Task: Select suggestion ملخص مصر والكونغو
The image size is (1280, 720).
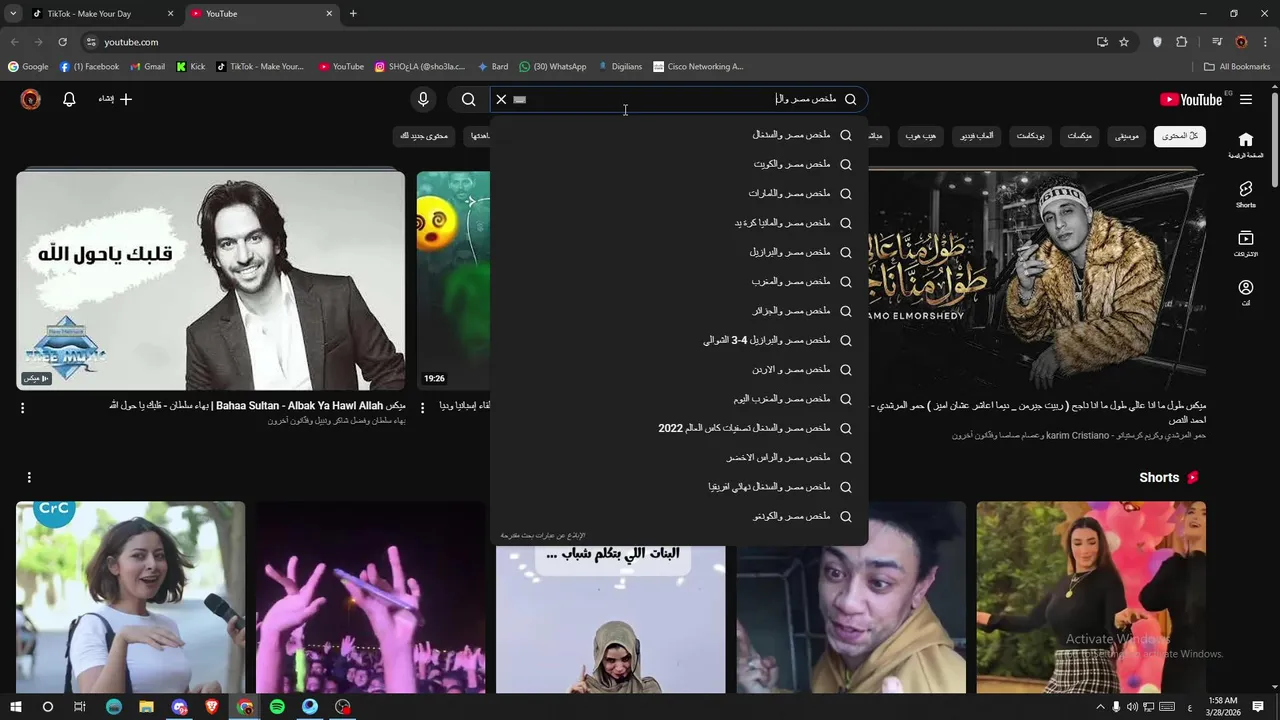Action: coord(679,516)
